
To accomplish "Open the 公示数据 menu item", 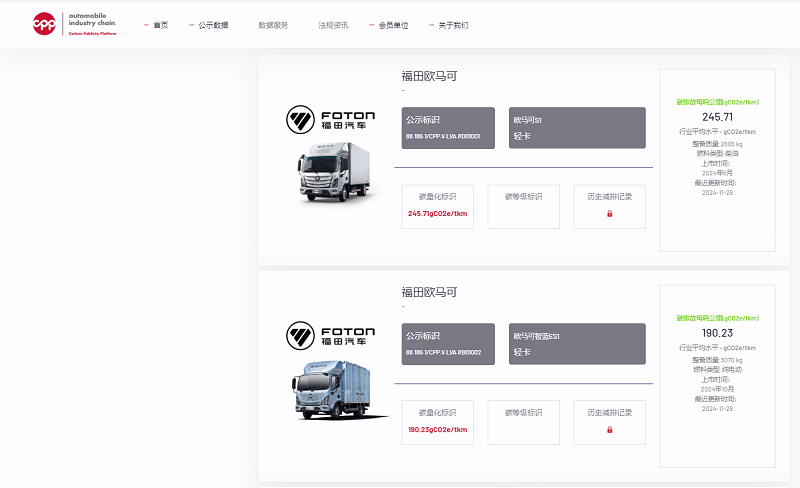I will coord(213,25).
